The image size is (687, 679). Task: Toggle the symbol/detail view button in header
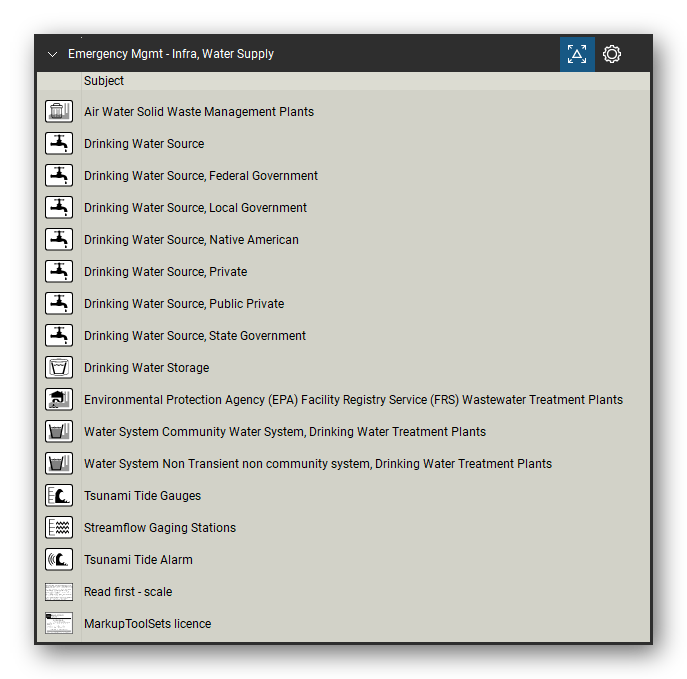(577, 54)
